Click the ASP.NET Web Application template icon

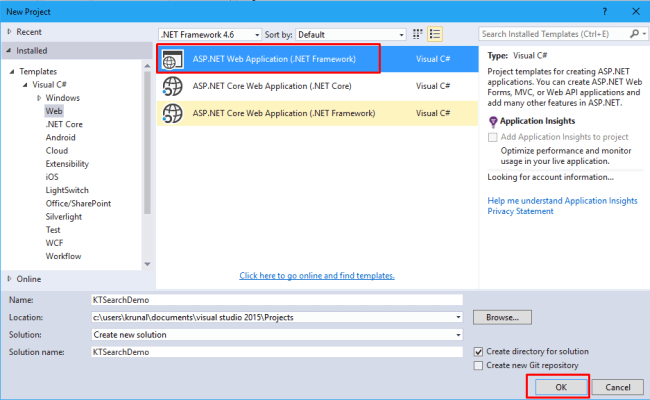point(172,59)
